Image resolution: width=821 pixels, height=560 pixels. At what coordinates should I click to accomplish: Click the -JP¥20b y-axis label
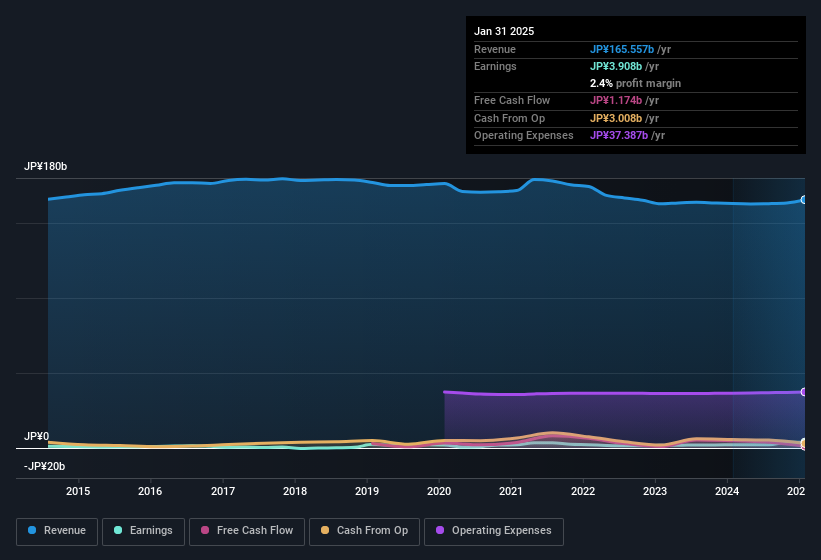45,466
